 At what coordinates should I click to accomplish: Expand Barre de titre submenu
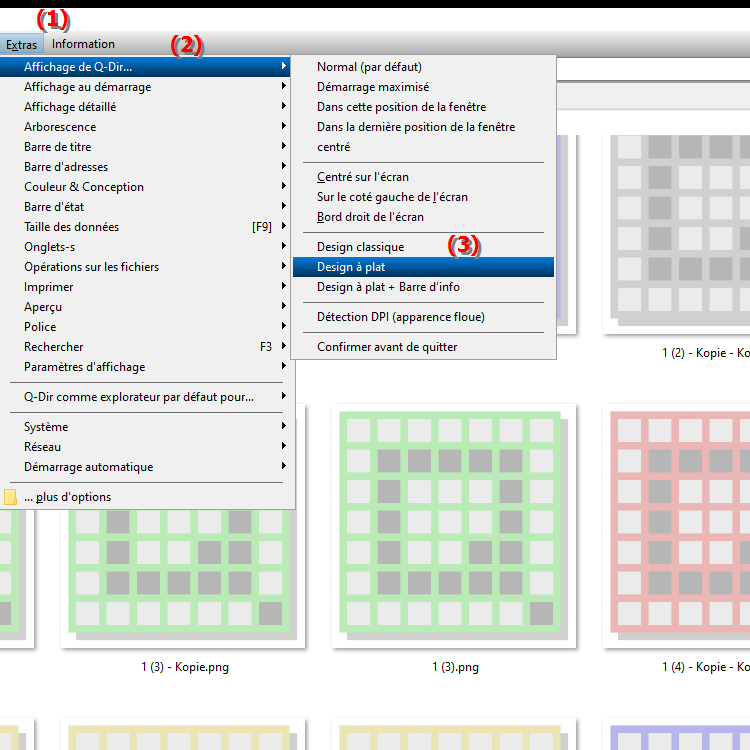145,147
